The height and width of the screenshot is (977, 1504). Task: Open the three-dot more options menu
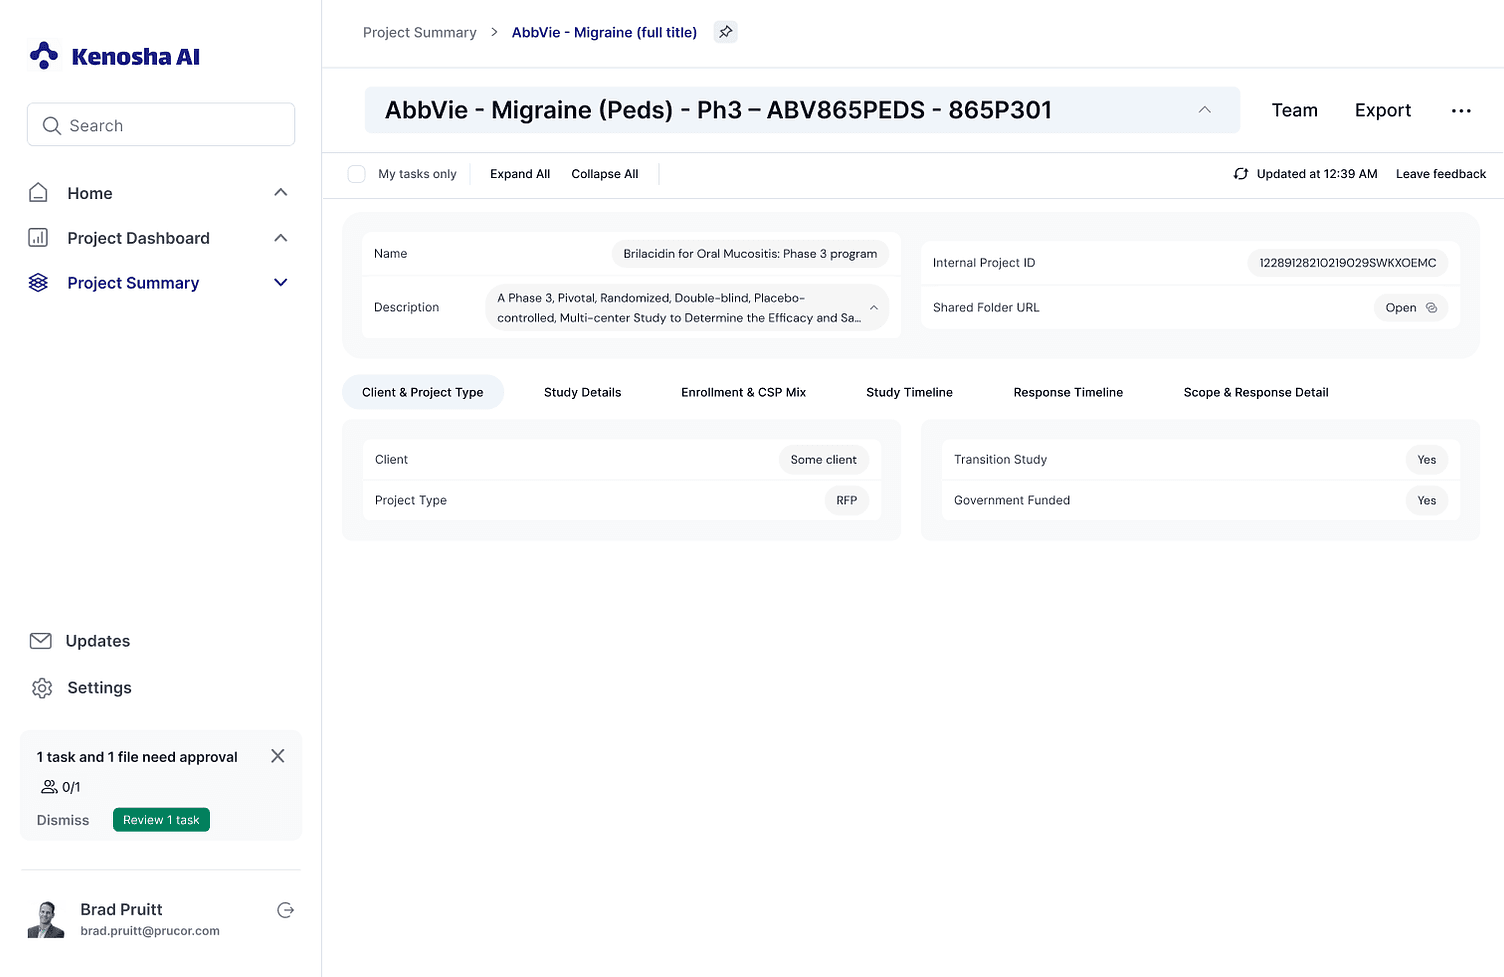1461,111
